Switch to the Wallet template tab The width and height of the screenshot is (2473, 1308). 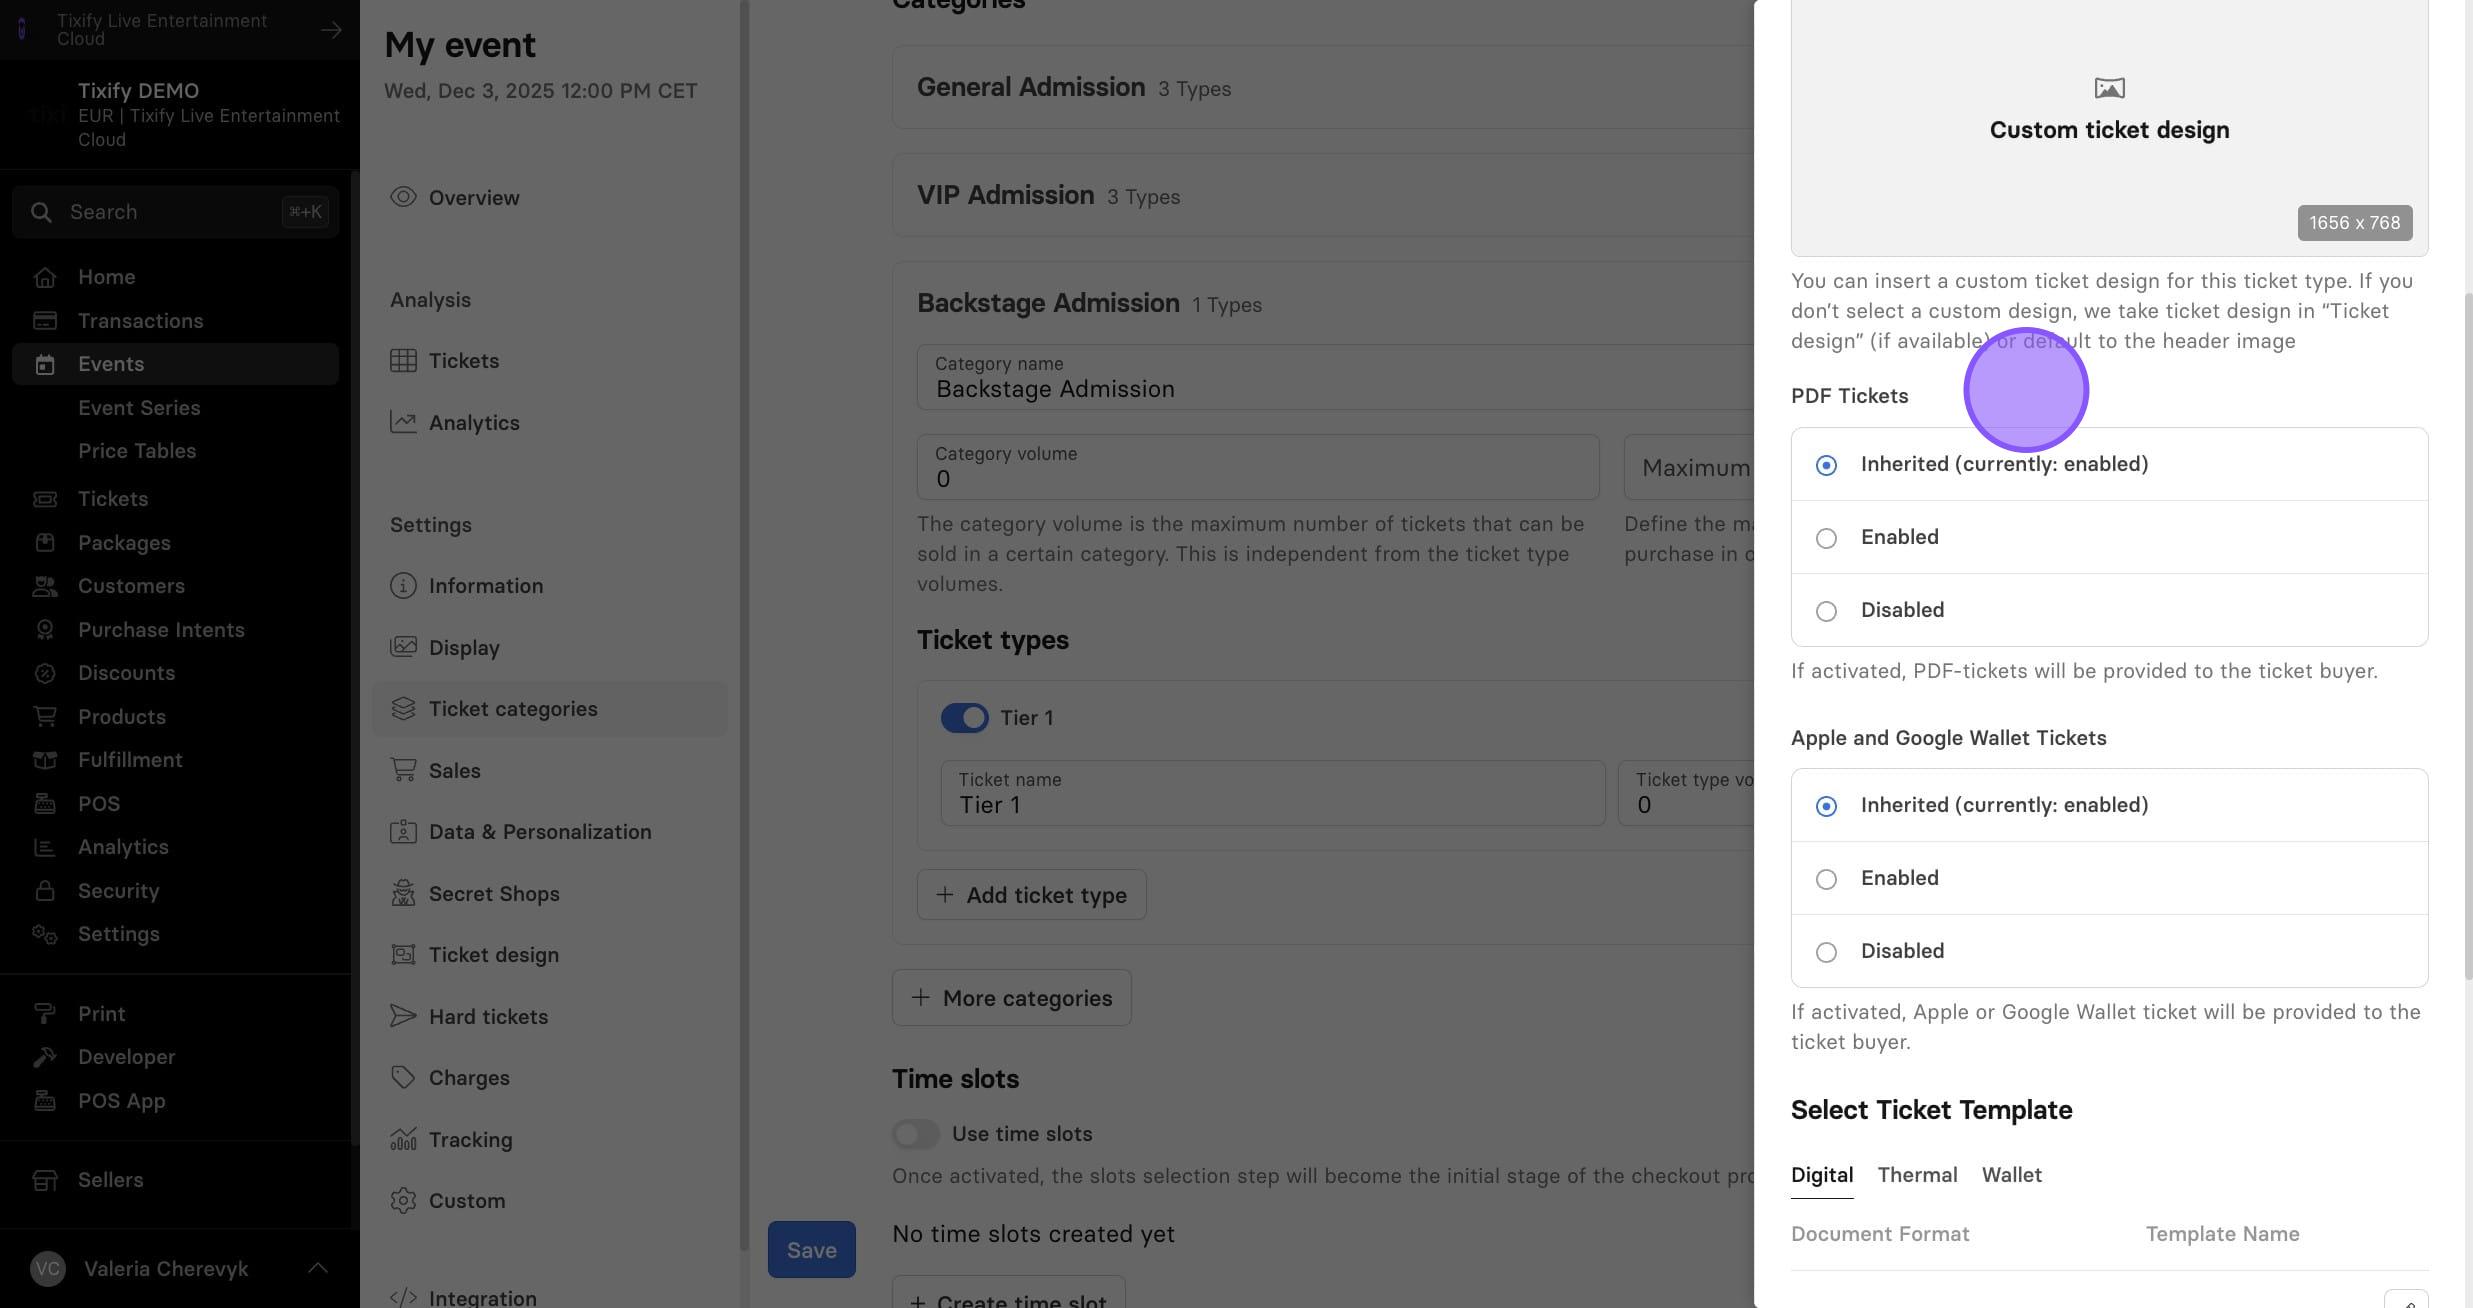tap(2011, 1175)
